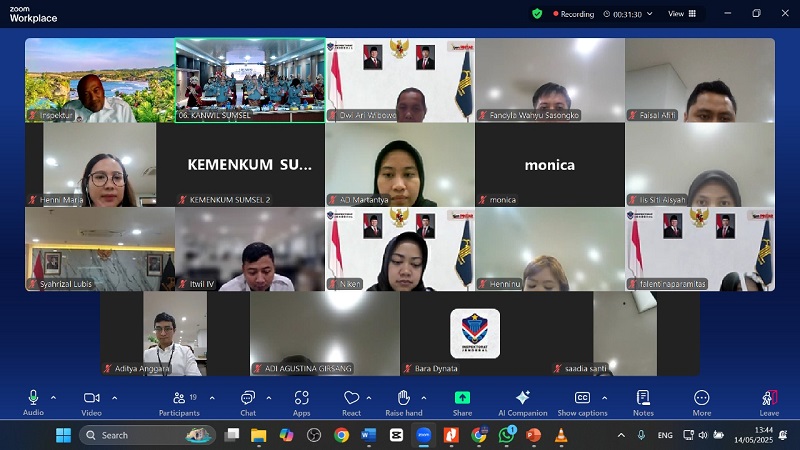This screenshot has width=800, height=450.
Task: Open the More options menu
Action: [702, 403]
